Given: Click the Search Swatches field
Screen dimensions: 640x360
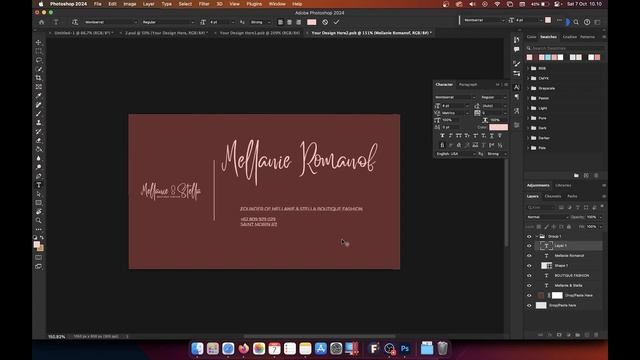Looking at the screenshot, I should point(565,48).
